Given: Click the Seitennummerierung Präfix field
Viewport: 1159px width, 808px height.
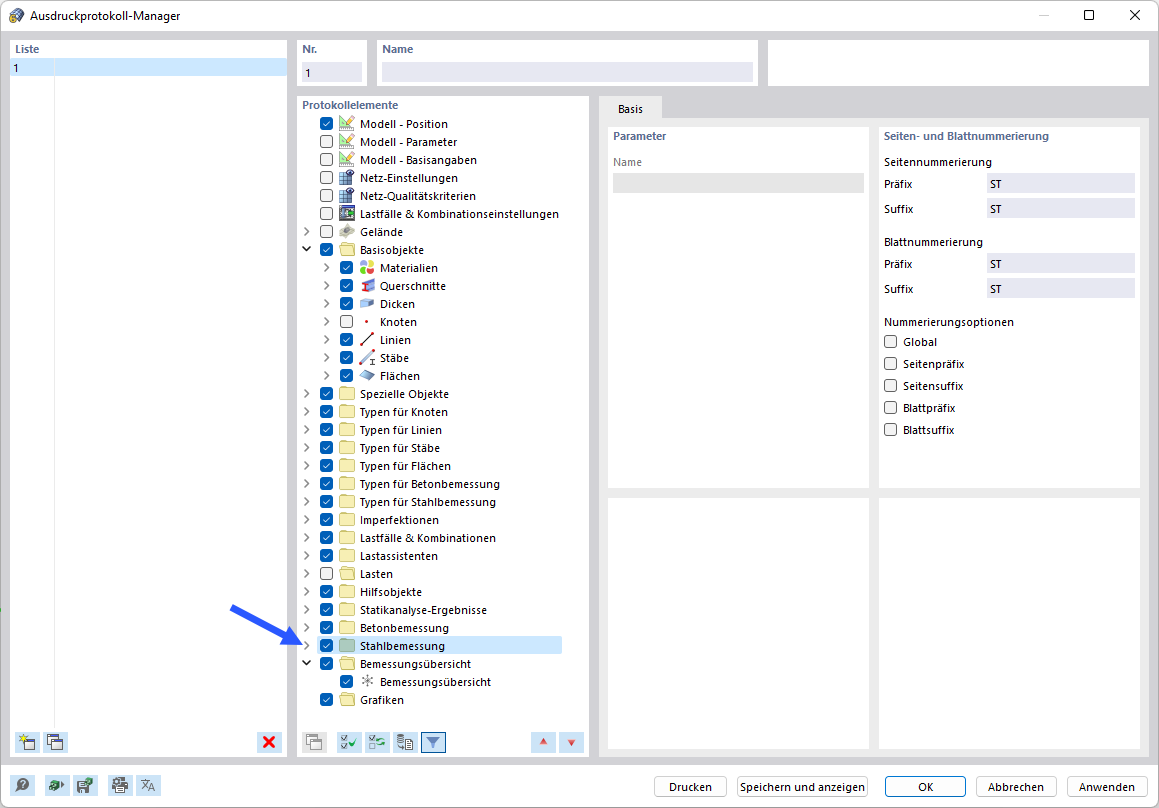Looking at the screenshot, I should click(1061, 183).
